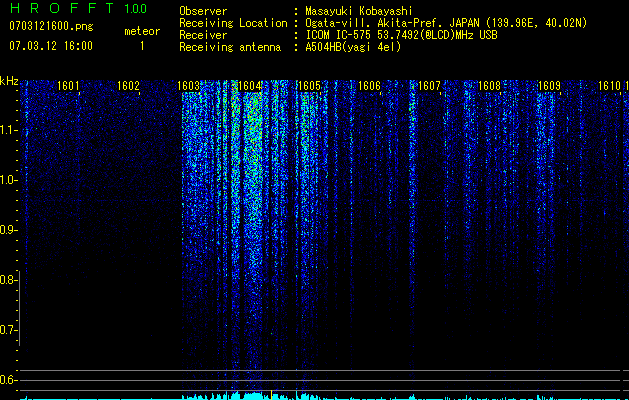The height and width of the screenshot is (400, 629).
Task: Click the 0.9 kHz axis tick label
Action: (8, 230)
